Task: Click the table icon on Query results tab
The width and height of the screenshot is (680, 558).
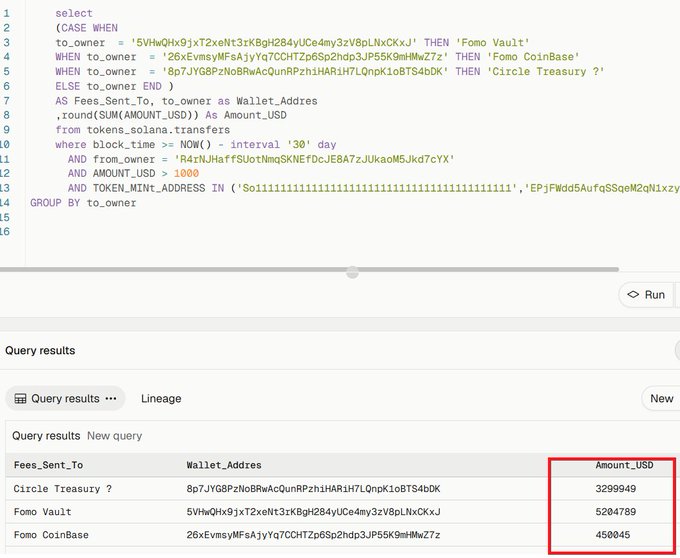Action: point(20,398)
